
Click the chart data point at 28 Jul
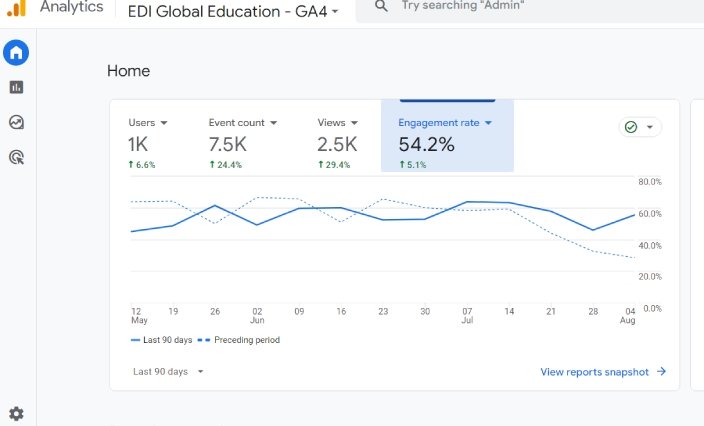[593, 230]
